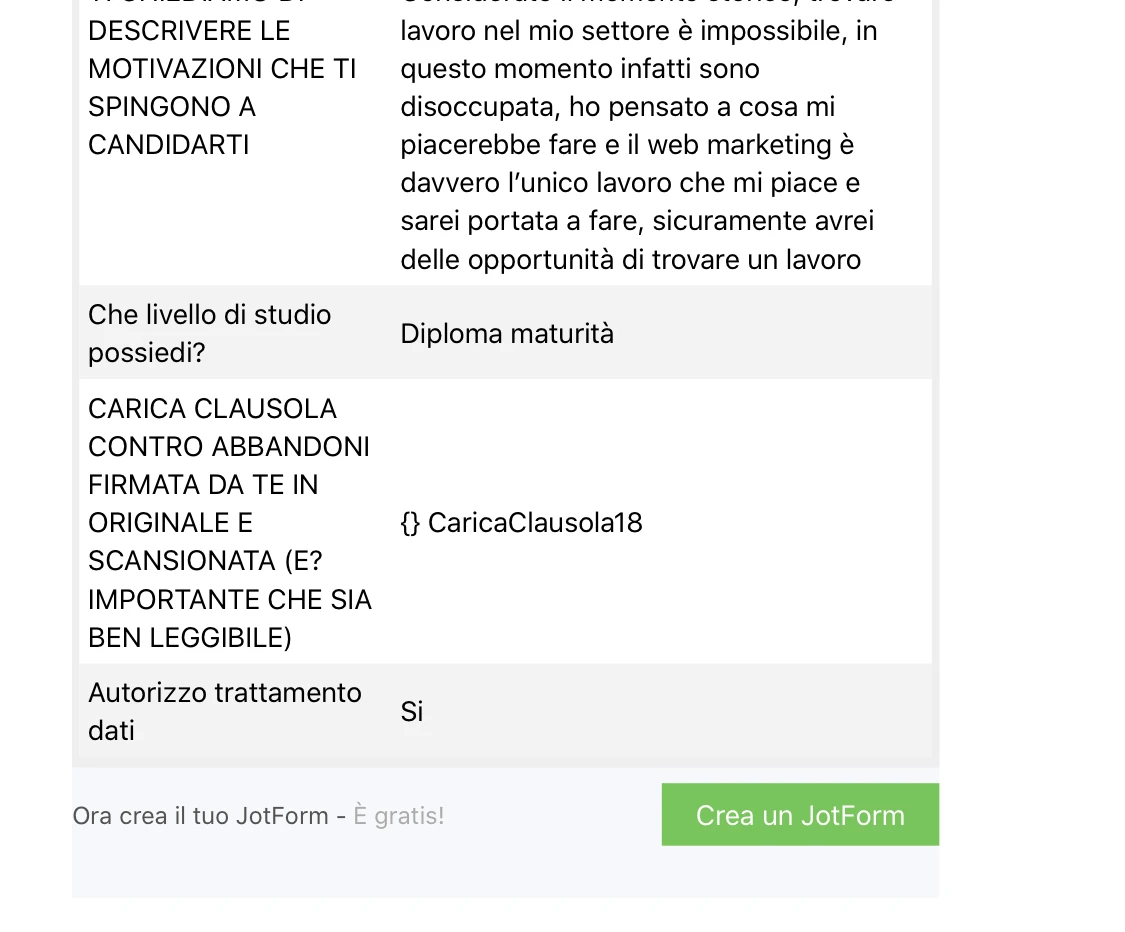Click the È gratis! link text
This screenshot has height=932, width=1125.
pos(398,815)
